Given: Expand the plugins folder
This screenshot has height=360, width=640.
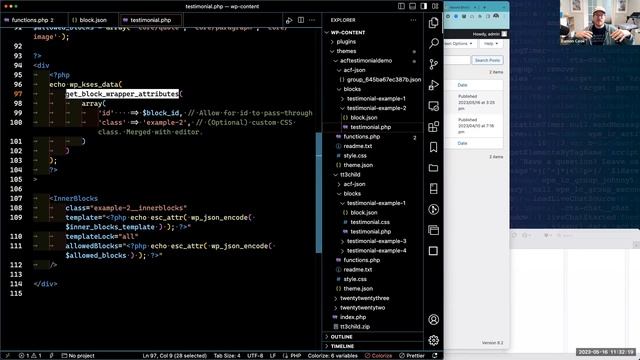Looking at the screenshot, I should pyautogui.click(x=346, y=42).
